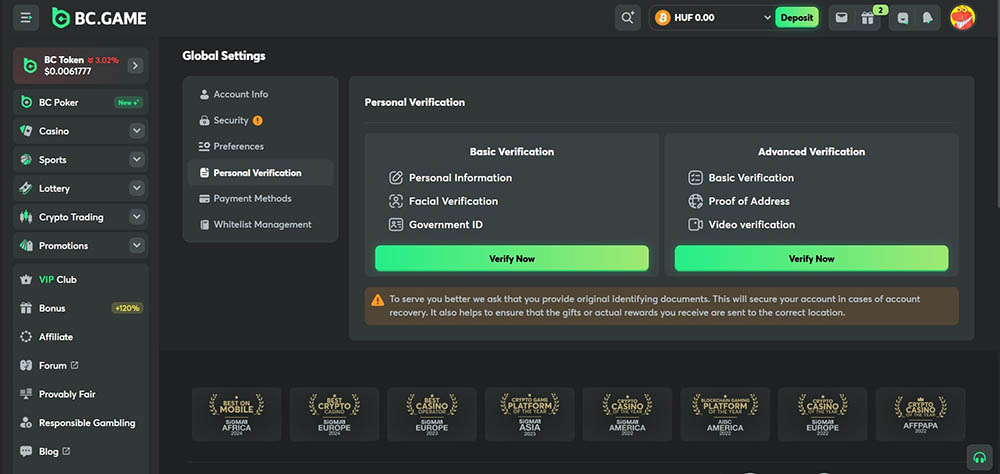Viewport: 1000px width, 474px height.
Task: Go to Whitelist Management tab
Action: click(x=262, y=225)
